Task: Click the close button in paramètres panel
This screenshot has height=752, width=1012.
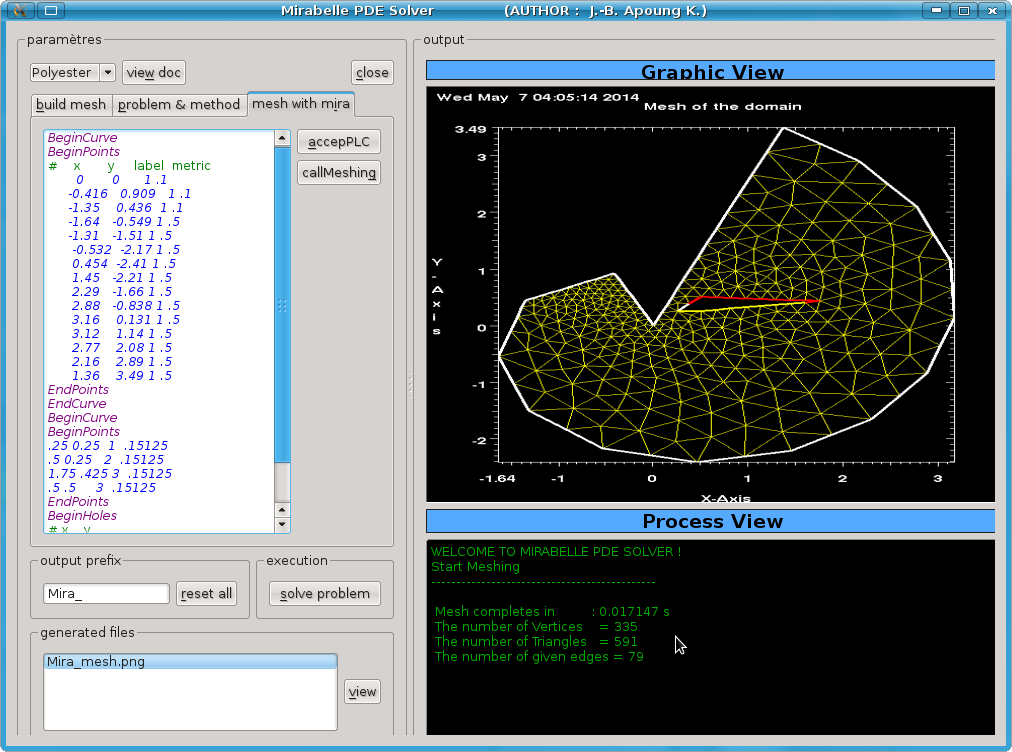Action: pos(372,72)
